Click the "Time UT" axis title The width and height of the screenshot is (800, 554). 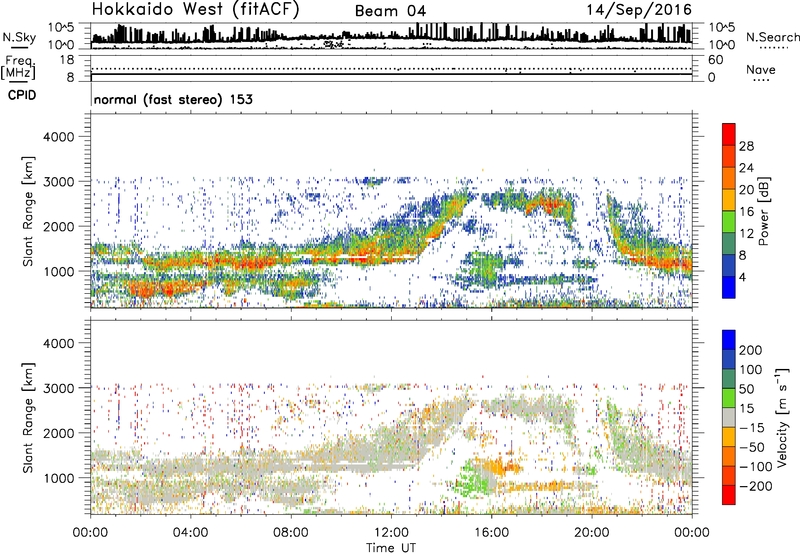(x=391, y=547)
